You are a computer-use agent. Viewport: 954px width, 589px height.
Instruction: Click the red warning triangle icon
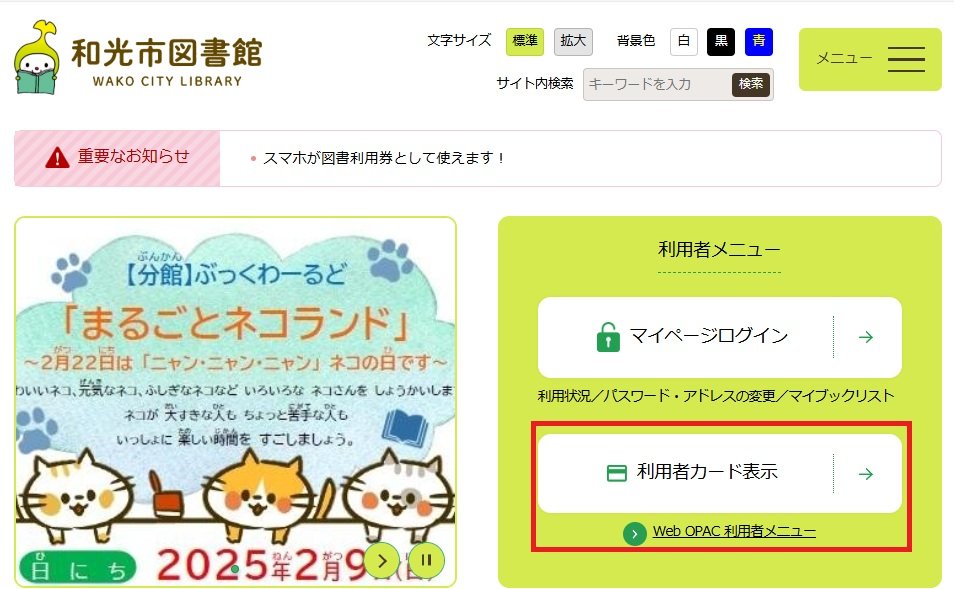click(x=57, y=158)
